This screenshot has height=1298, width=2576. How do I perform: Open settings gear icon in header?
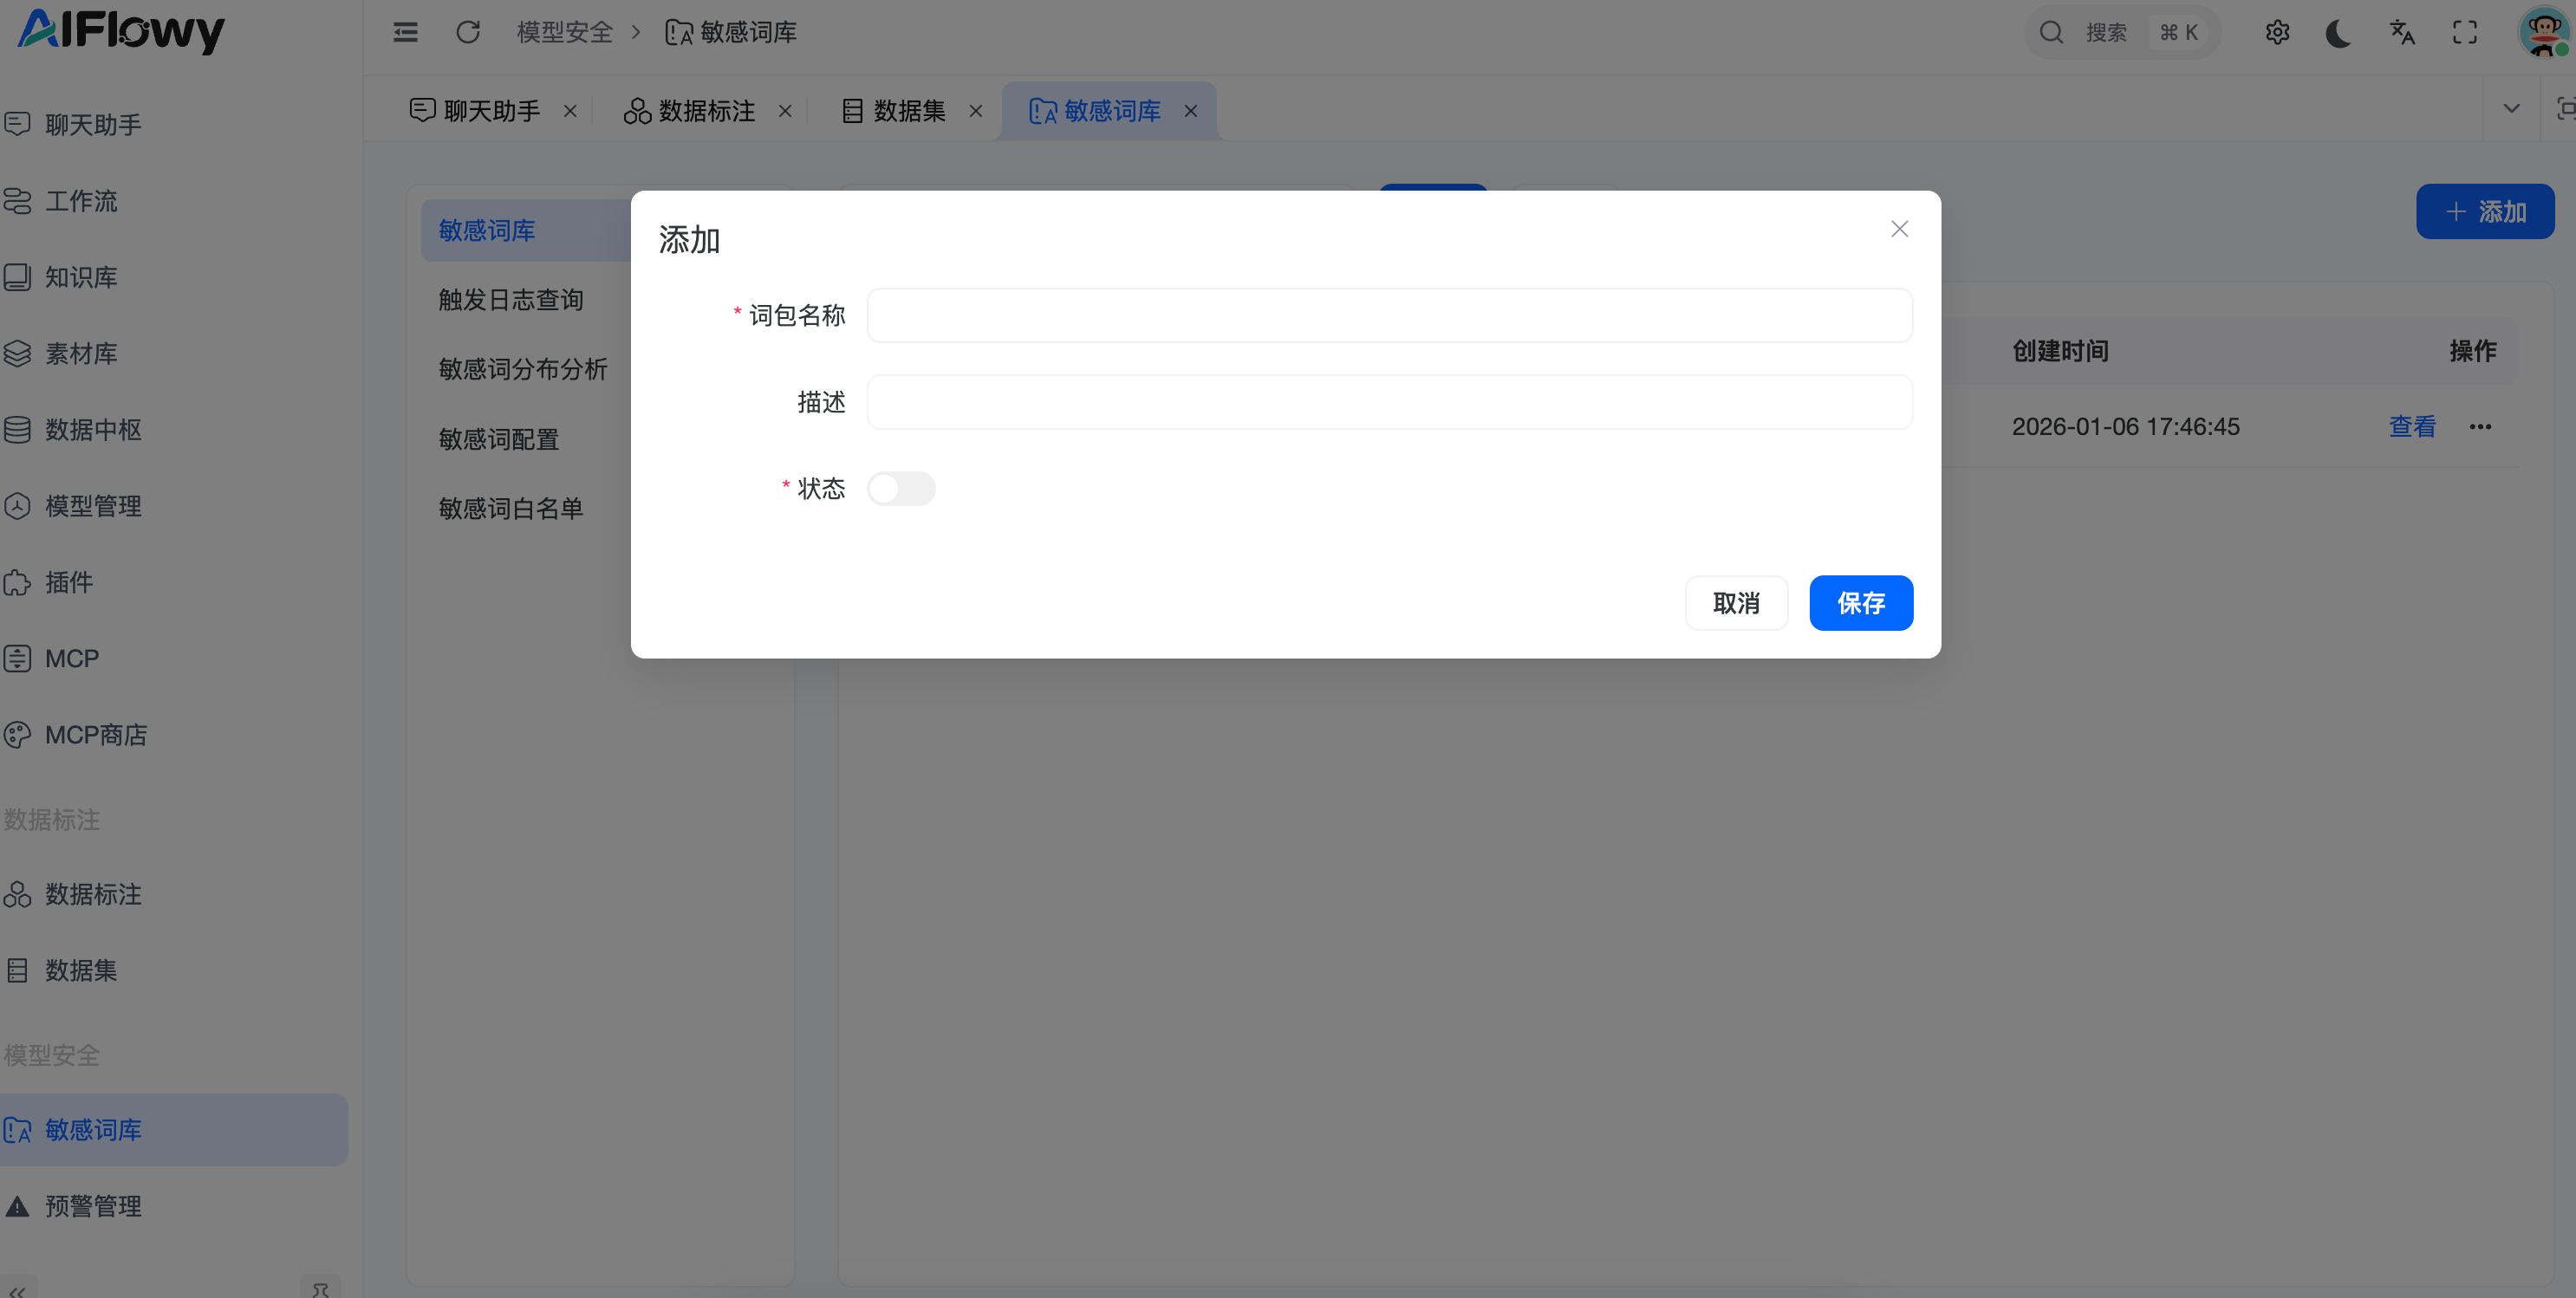(2277, 32)
